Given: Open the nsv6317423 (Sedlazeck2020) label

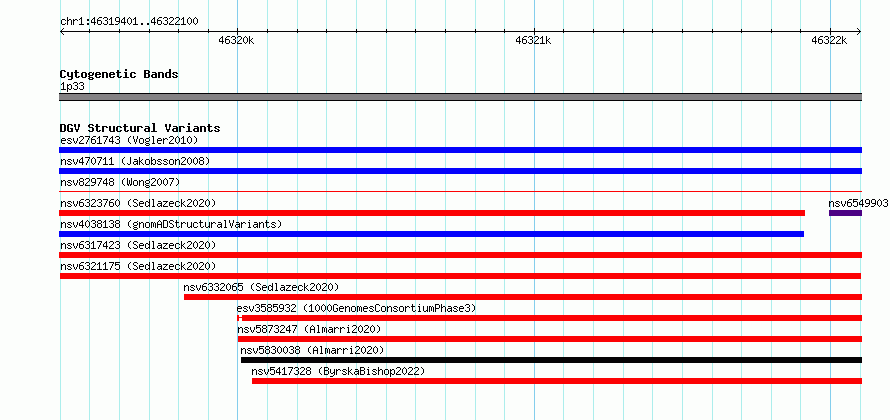Looking at the screenshot, I should [138, 245].
